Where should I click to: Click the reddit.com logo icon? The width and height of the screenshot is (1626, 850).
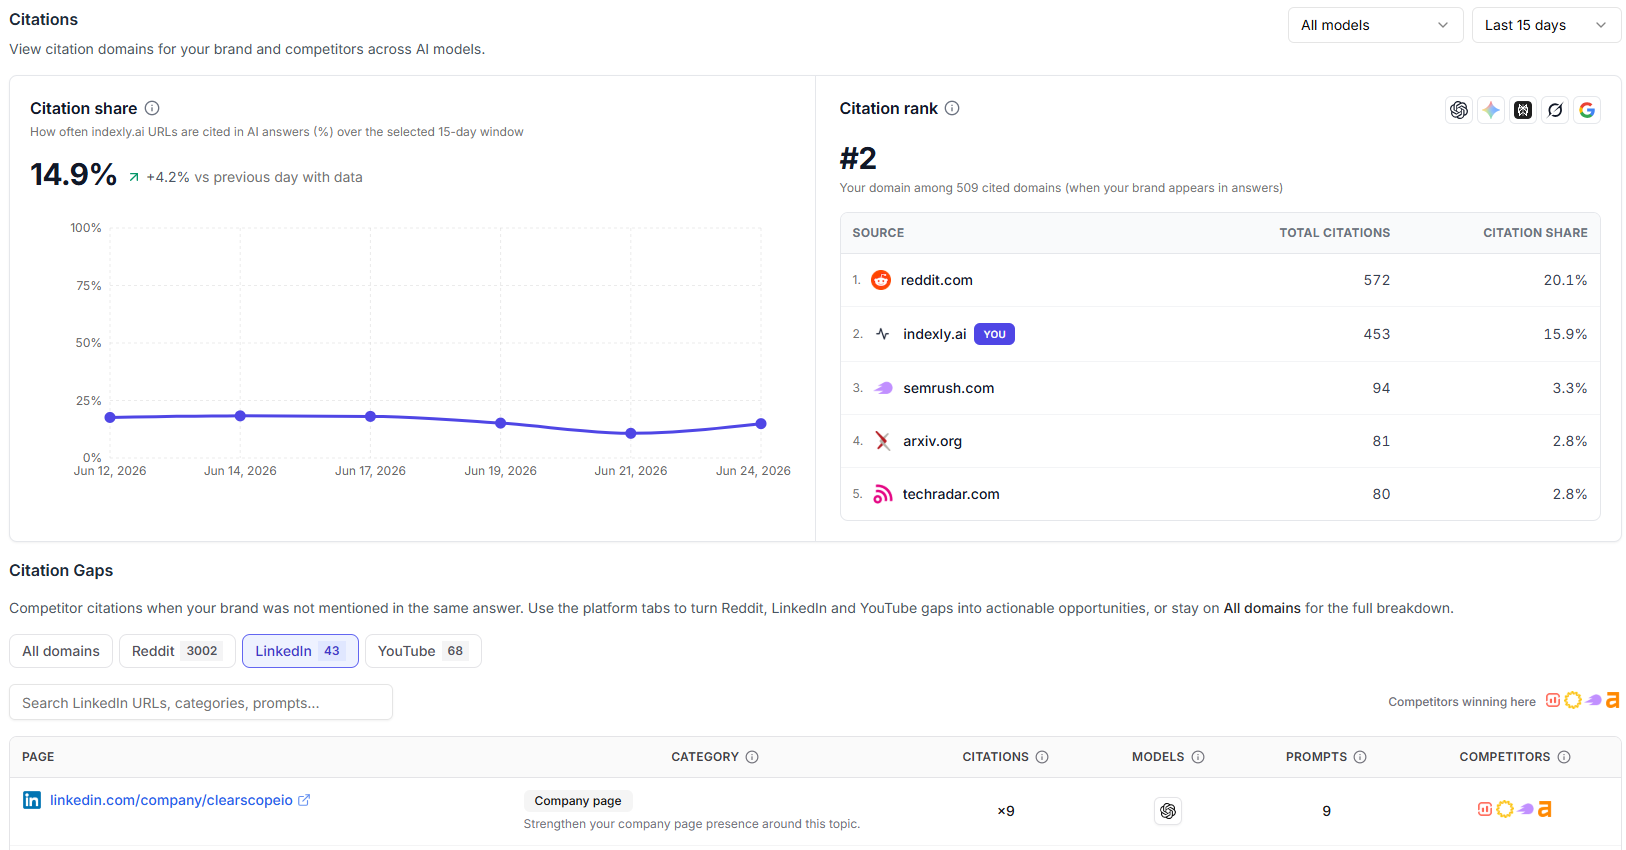(881, 280)
